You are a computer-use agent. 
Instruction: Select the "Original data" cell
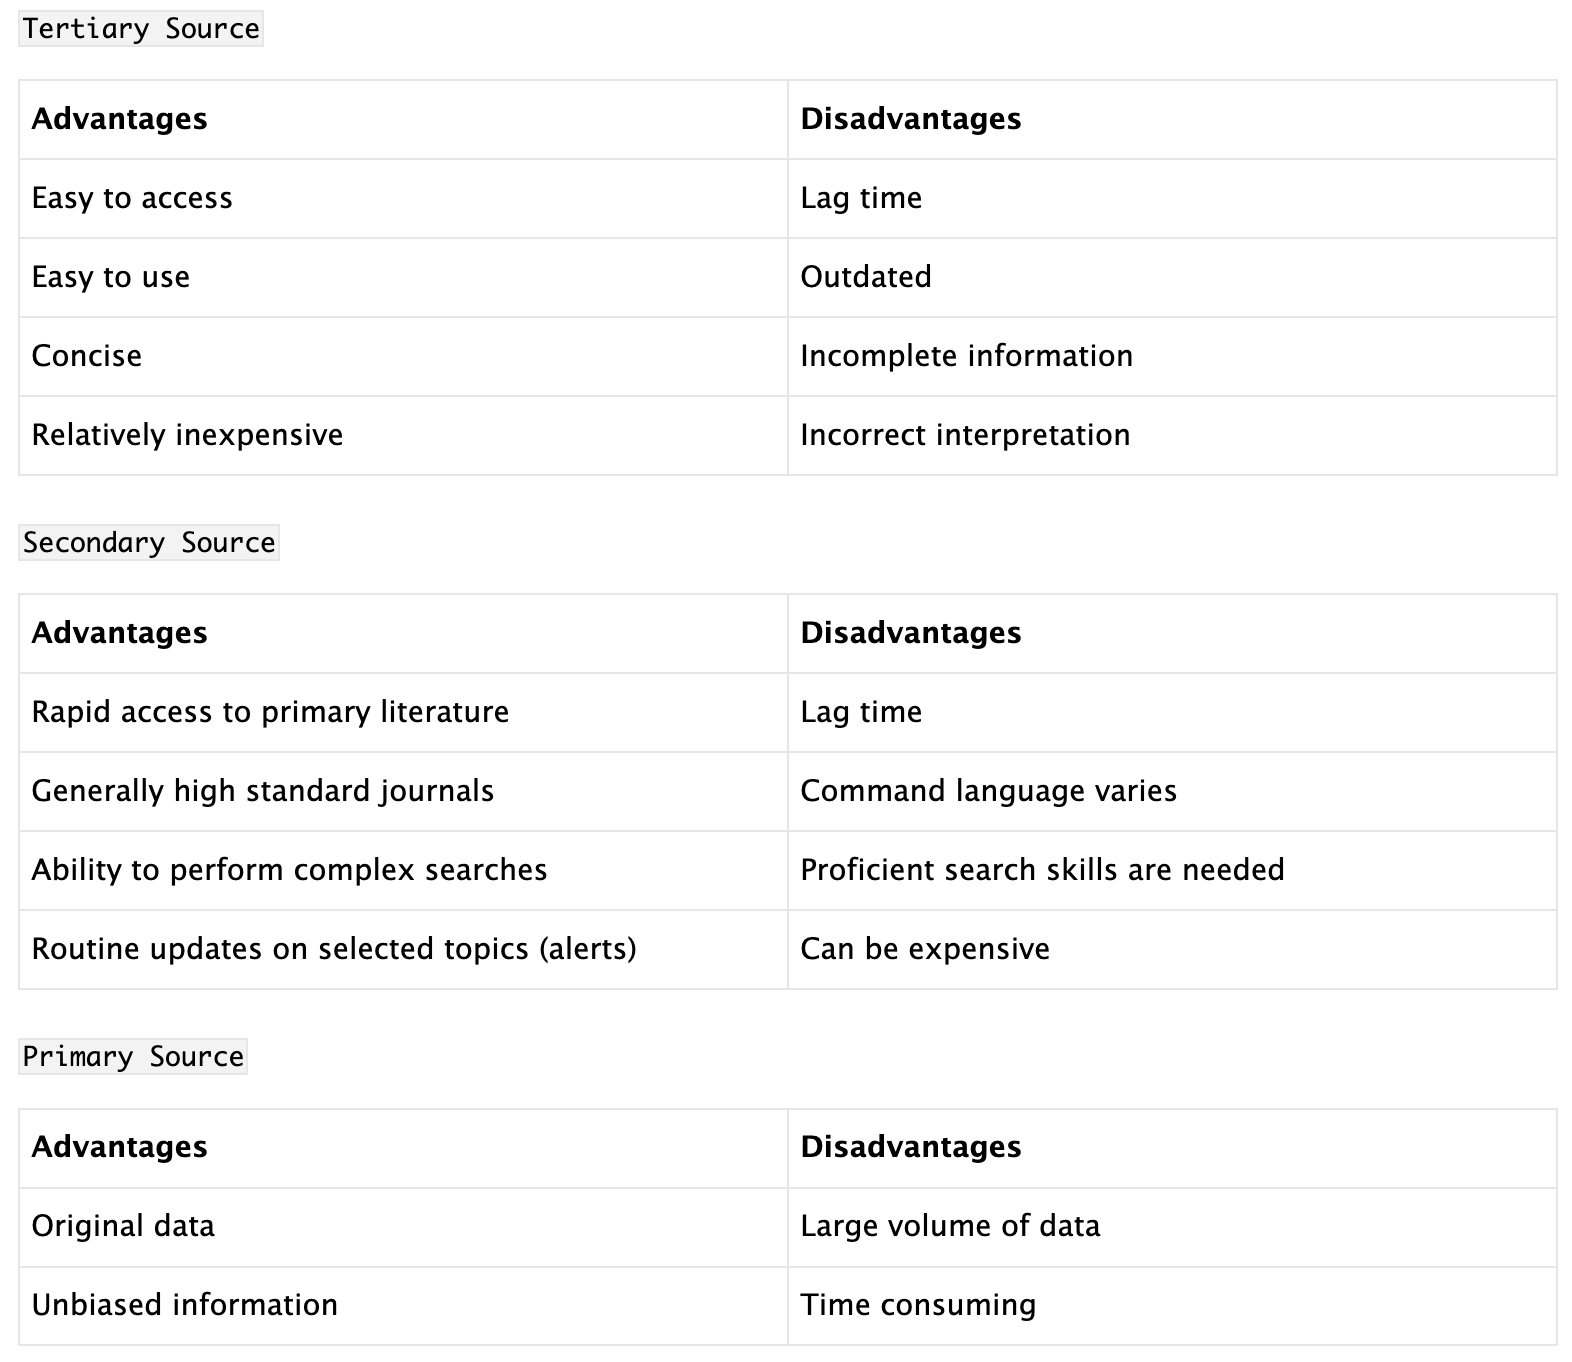(123, 1226)
